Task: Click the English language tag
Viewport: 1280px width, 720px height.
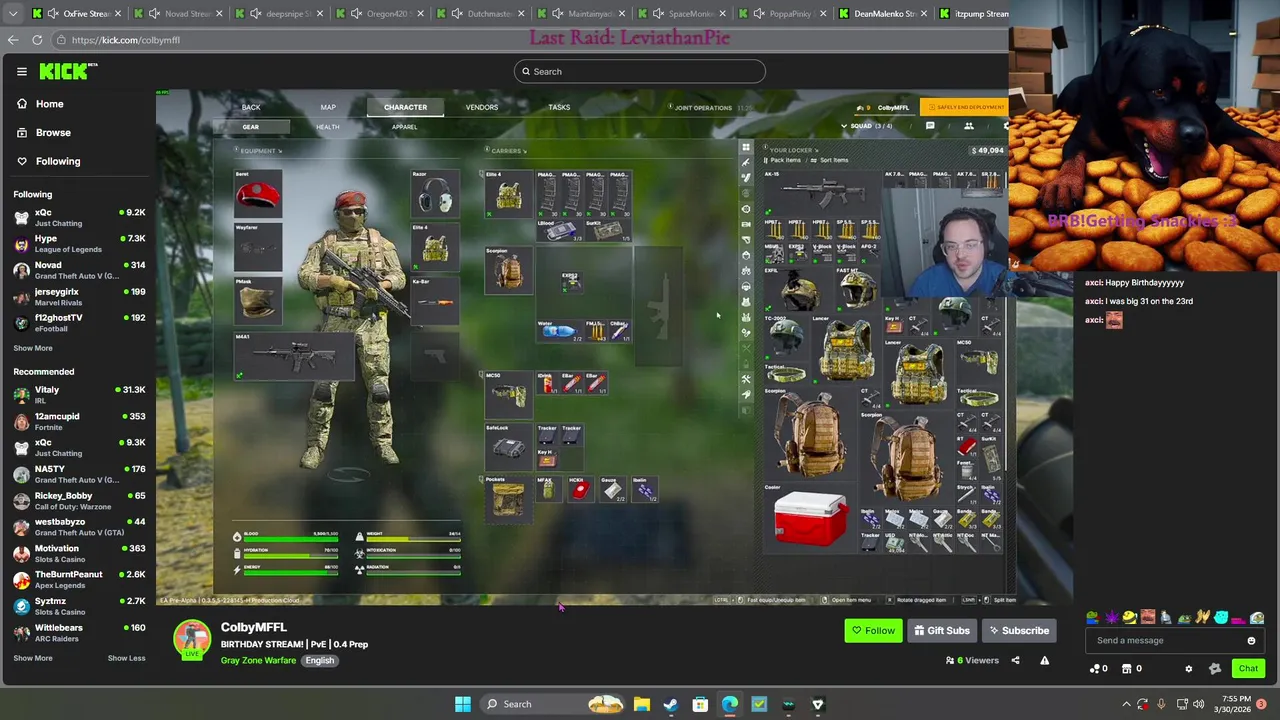Action: (x=320, y=660)
